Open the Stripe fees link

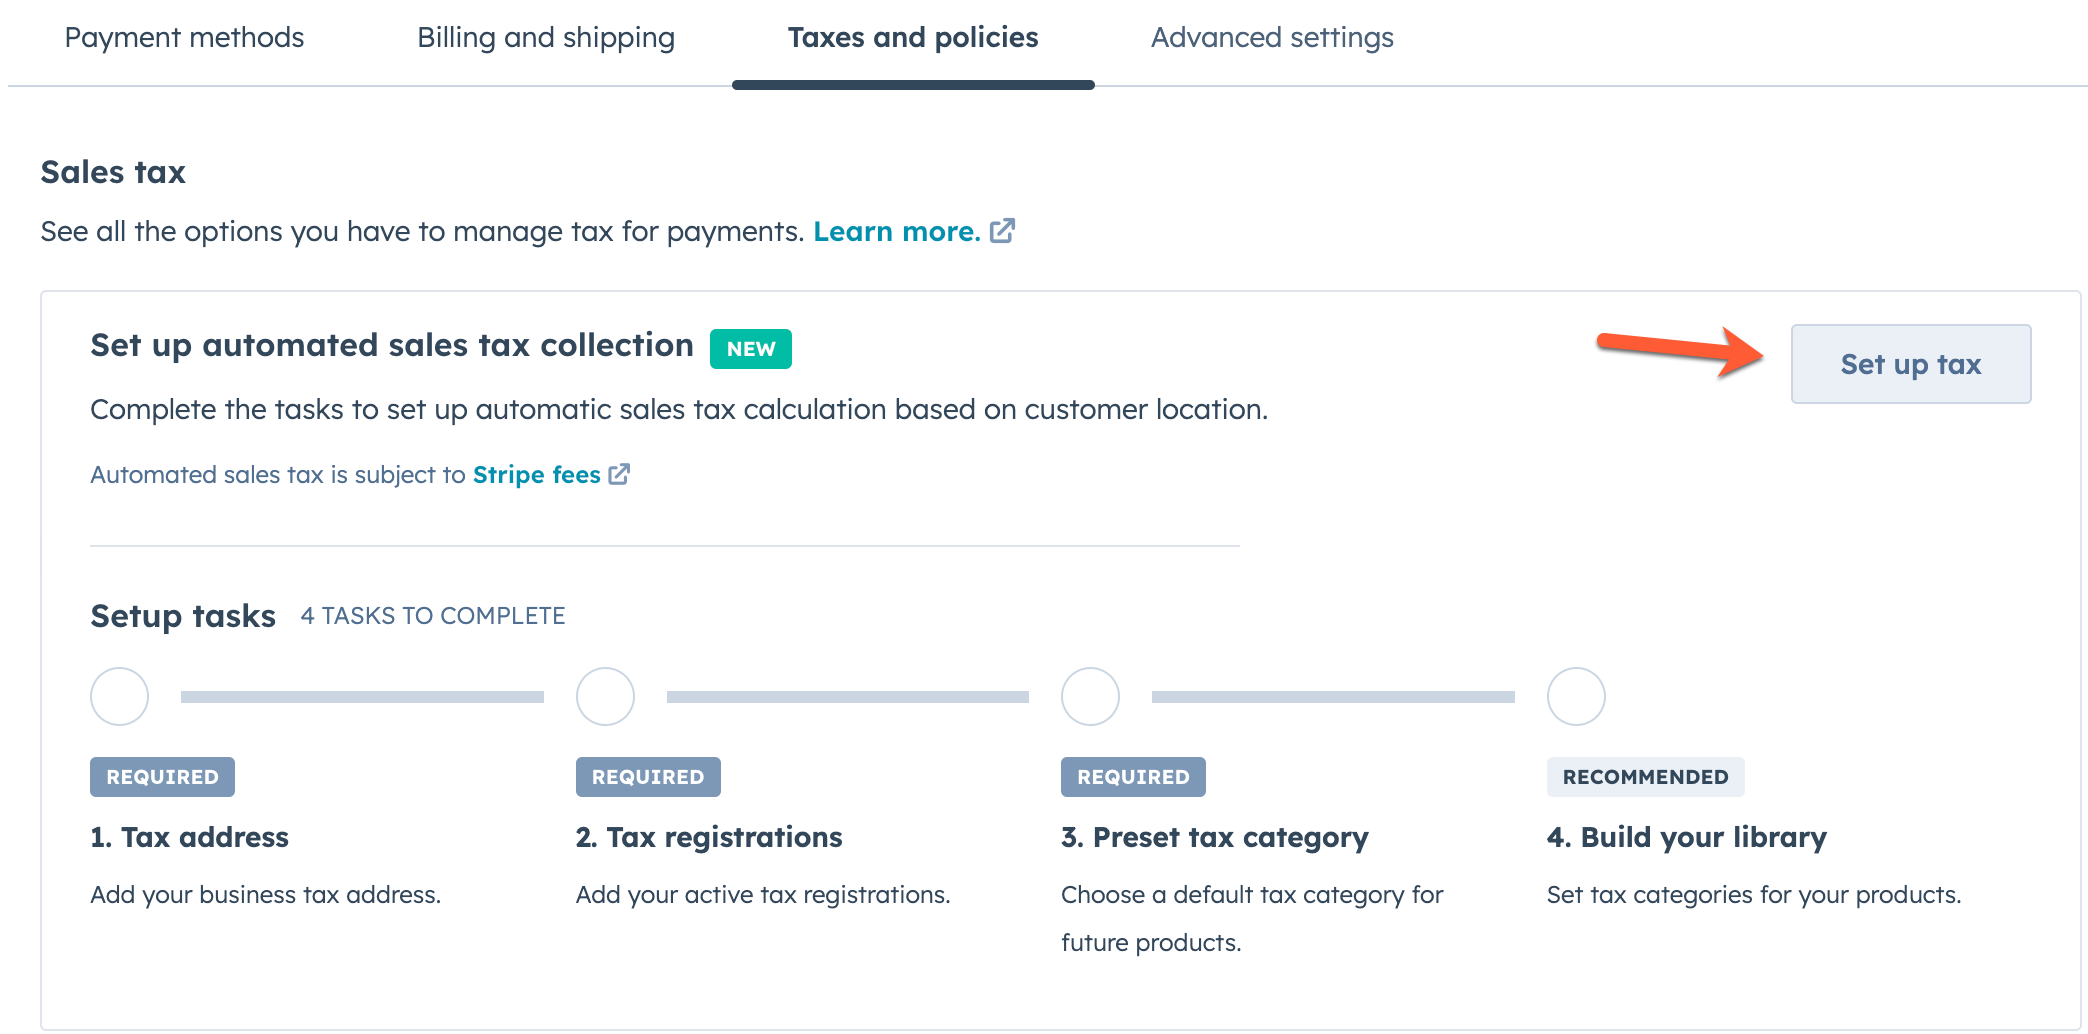pyautogui.click(x=536, y=474)
